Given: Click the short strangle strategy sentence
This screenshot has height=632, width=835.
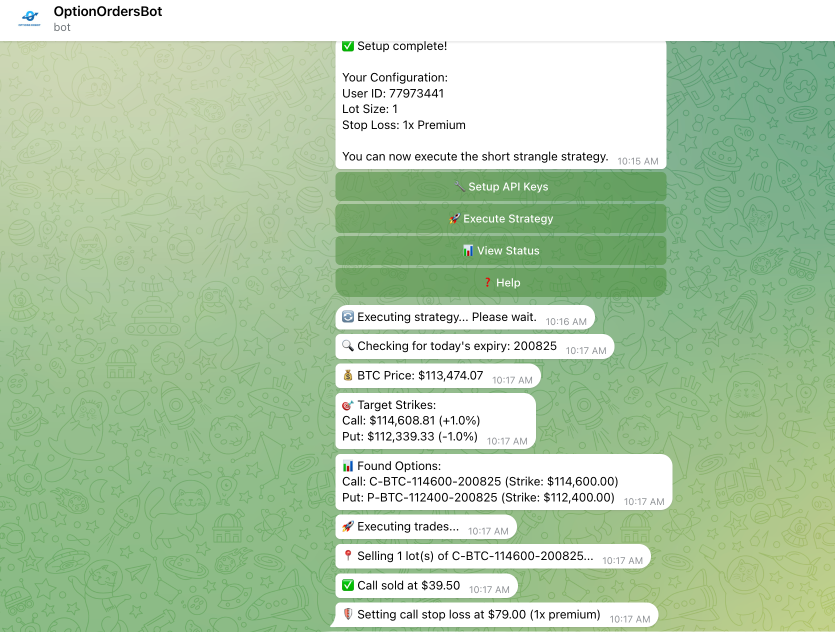Looking at the screenshot, I should click(475, 157).
